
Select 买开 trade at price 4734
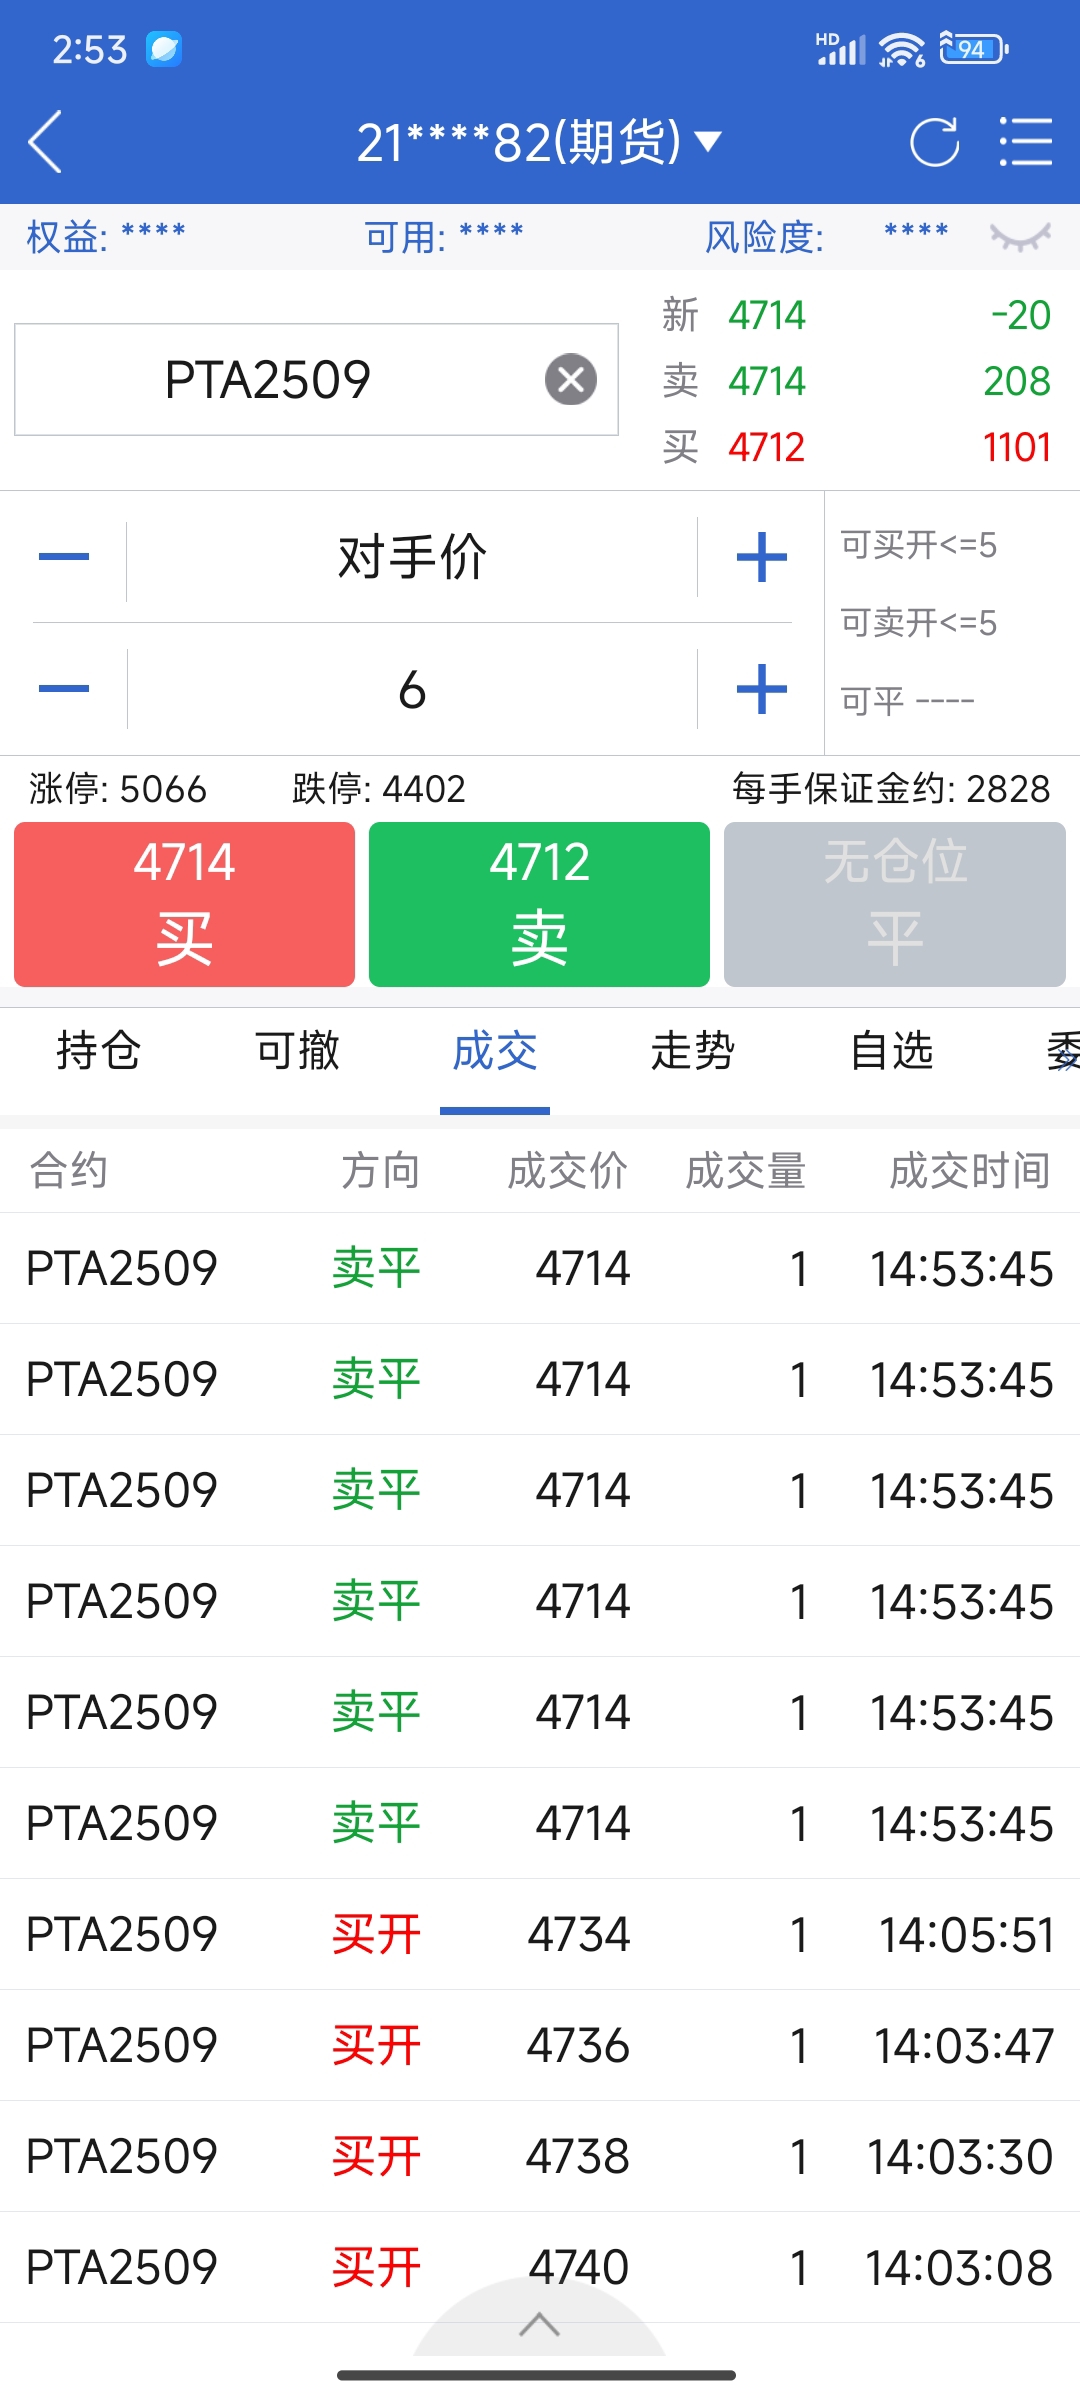540,1934
